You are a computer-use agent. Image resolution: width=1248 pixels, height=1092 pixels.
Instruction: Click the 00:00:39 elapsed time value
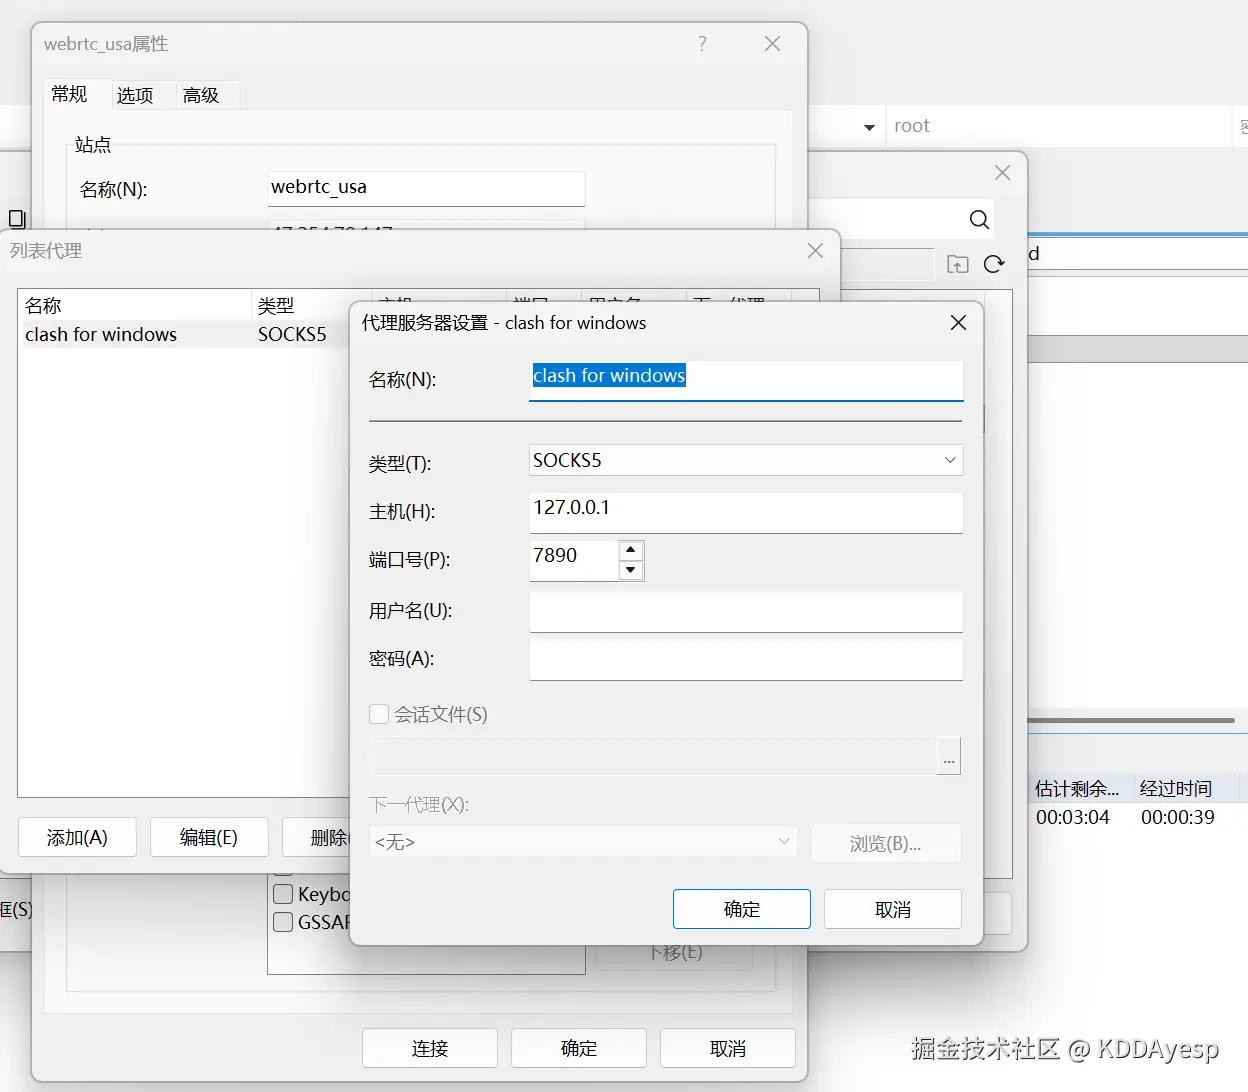coord(1178,817)
